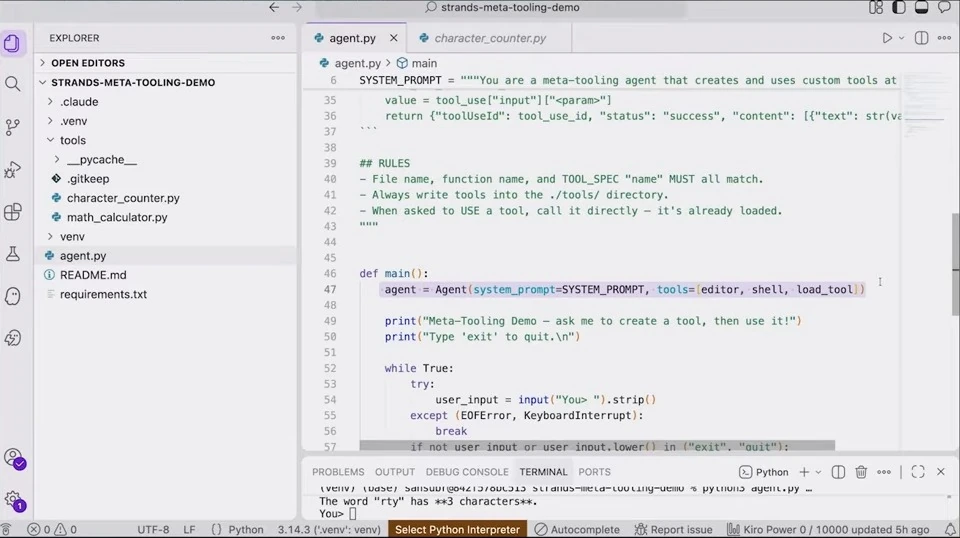Close the agent.py tab
Screen dimensions: 960x538
(x=394, y=38)
